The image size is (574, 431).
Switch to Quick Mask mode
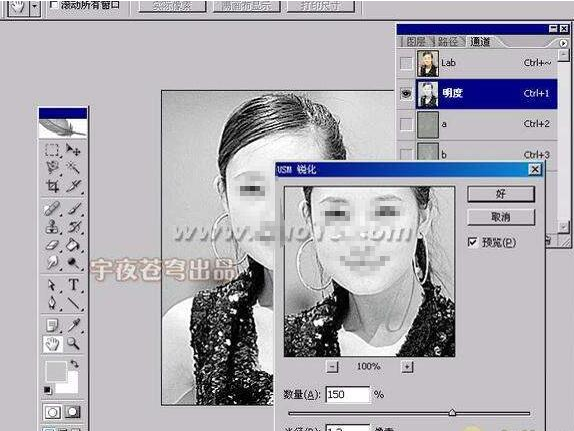point(73,412)
